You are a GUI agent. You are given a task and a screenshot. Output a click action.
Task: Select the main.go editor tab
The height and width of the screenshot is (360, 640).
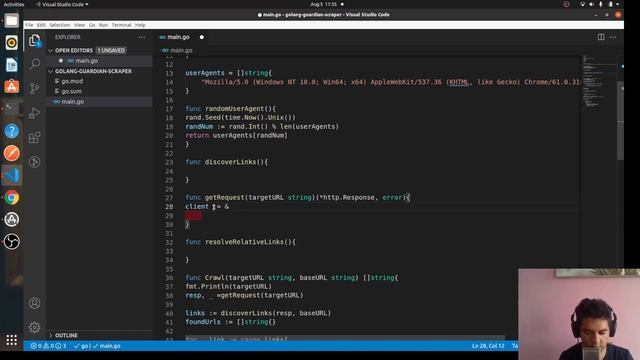pos(178,37)
